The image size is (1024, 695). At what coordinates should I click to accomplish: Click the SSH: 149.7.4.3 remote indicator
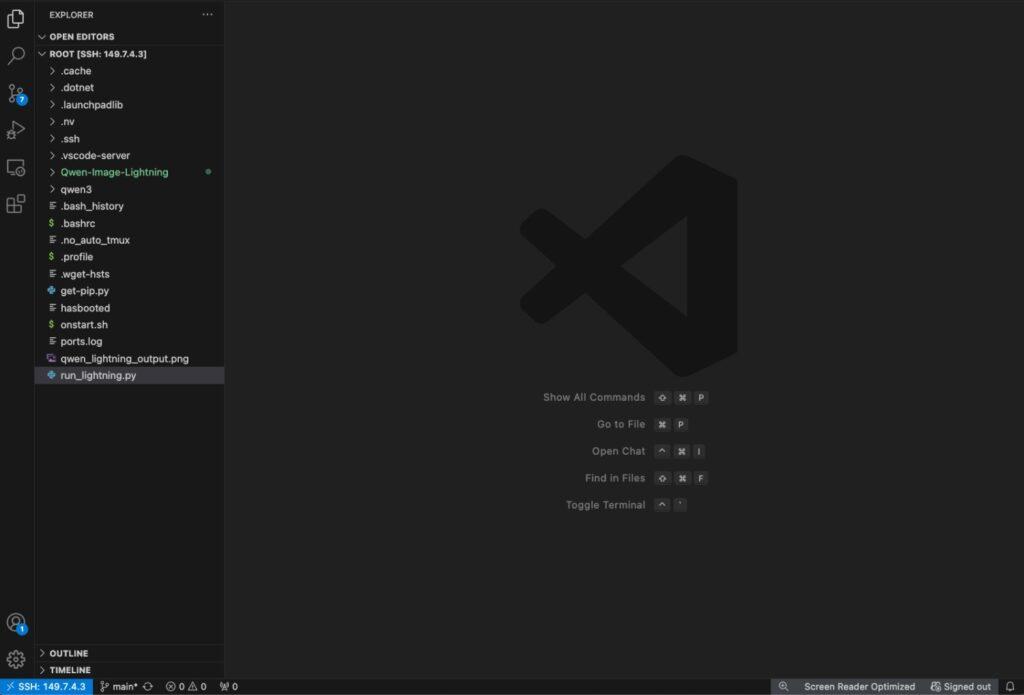46,687
